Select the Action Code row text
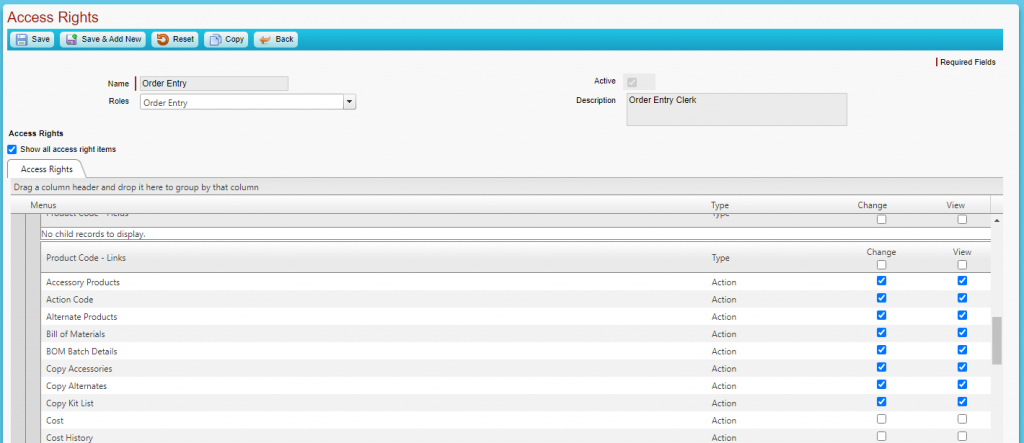This screenshot has width=1024, height=443. (x=70, y=299)
